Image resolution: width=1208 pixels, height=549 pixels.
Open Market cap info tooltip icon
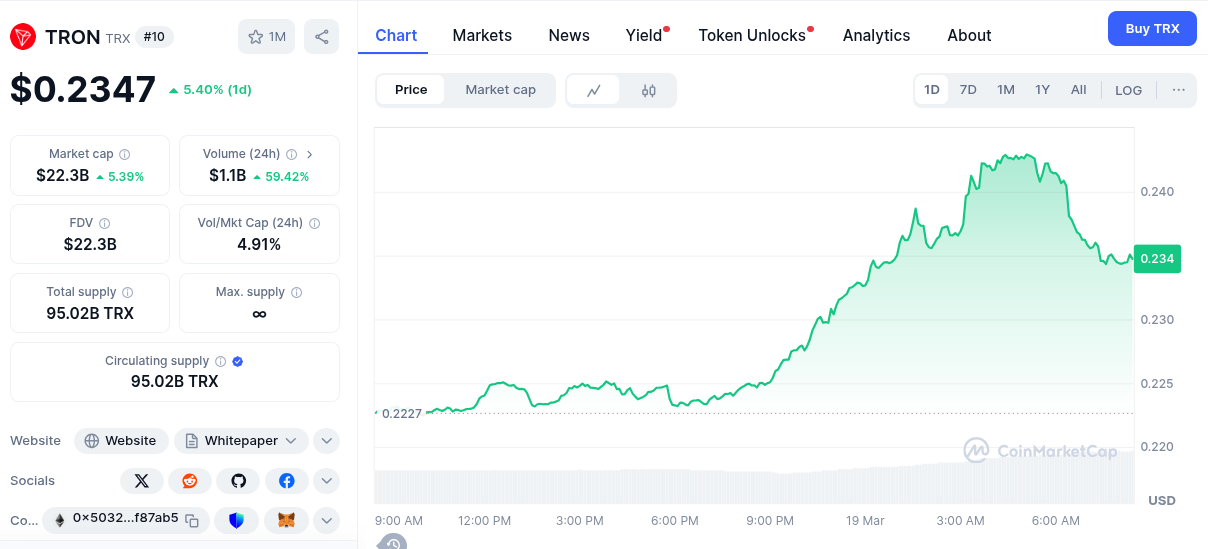tap(125, 154)
